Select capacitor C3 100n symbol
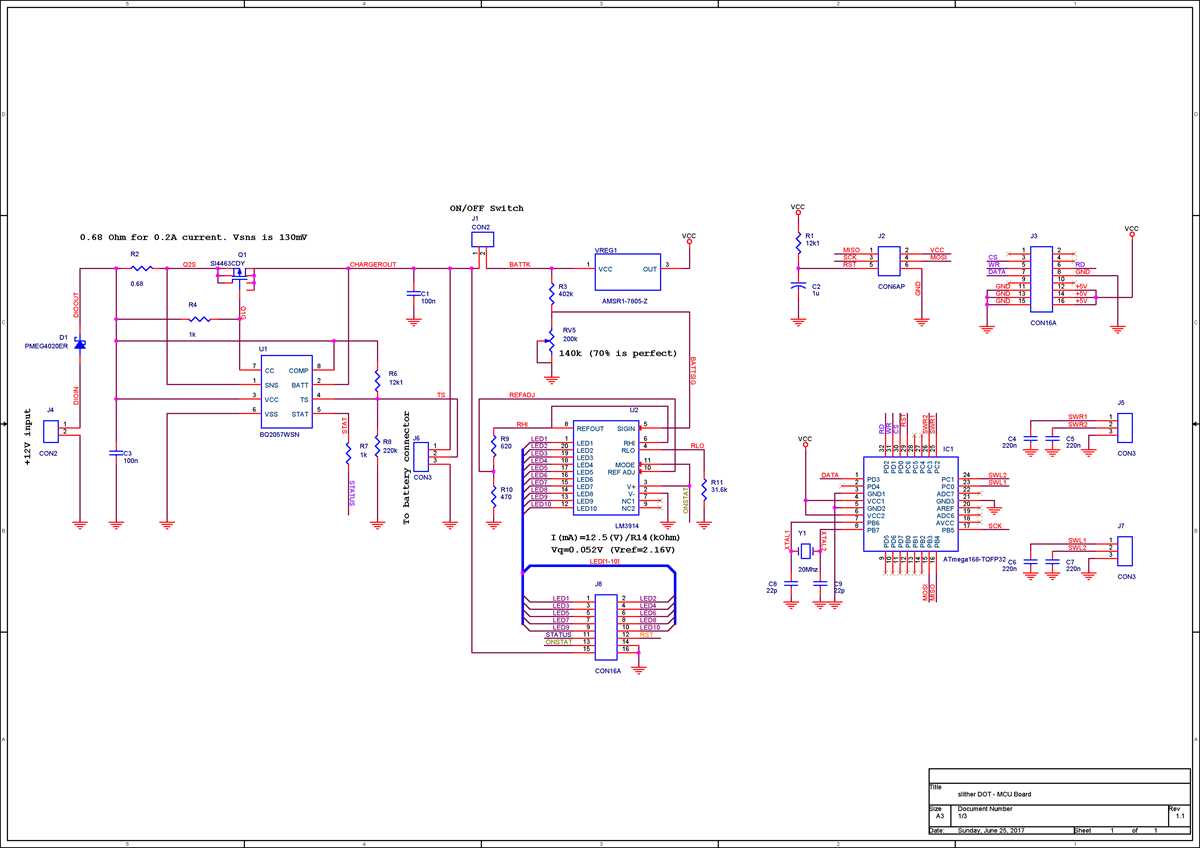The height and width of the screenshot is (848, 1200). tap(116, 453)
